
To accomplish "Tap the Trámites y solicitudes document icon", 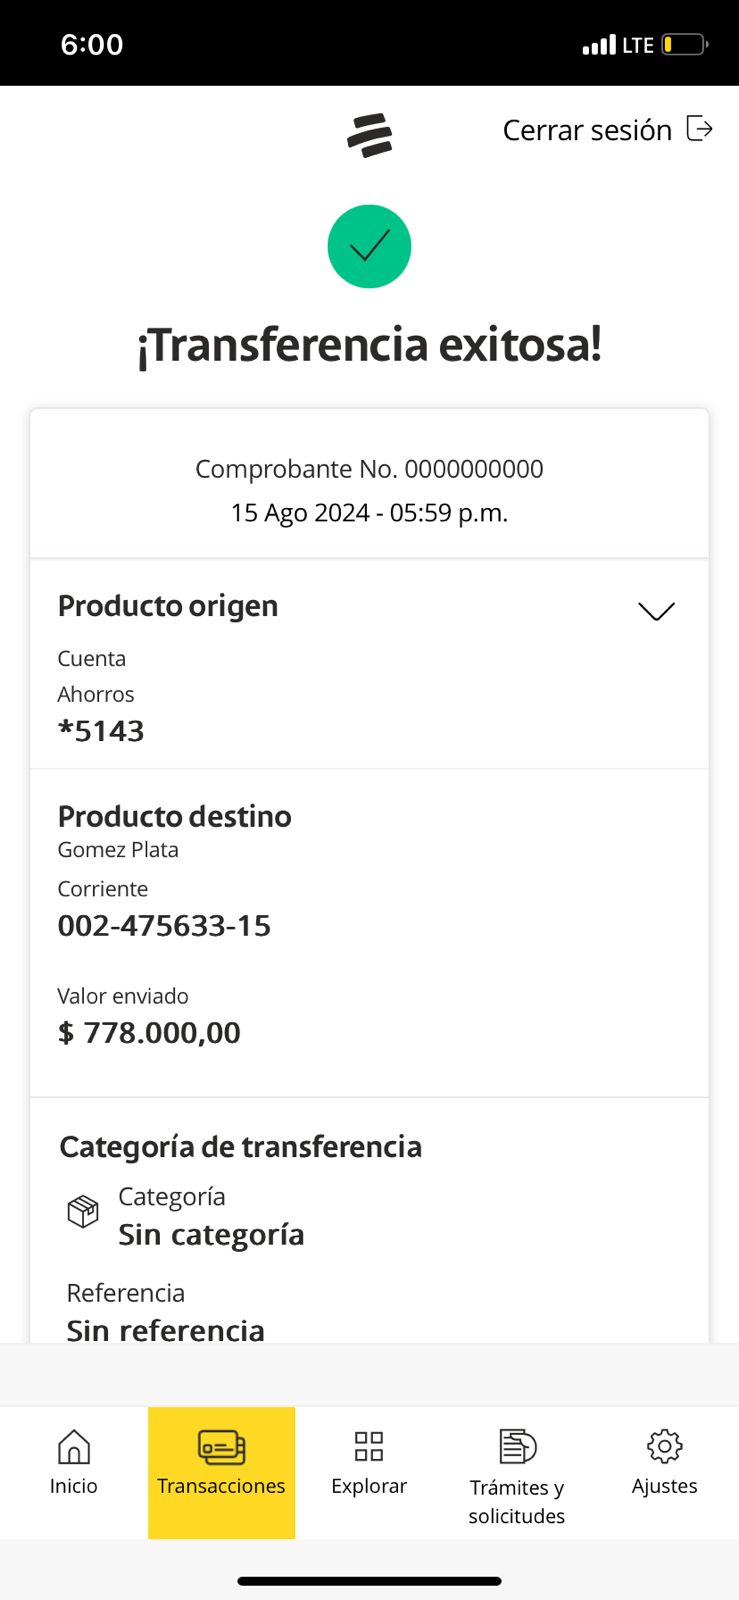I will (x=517, y=1446).
